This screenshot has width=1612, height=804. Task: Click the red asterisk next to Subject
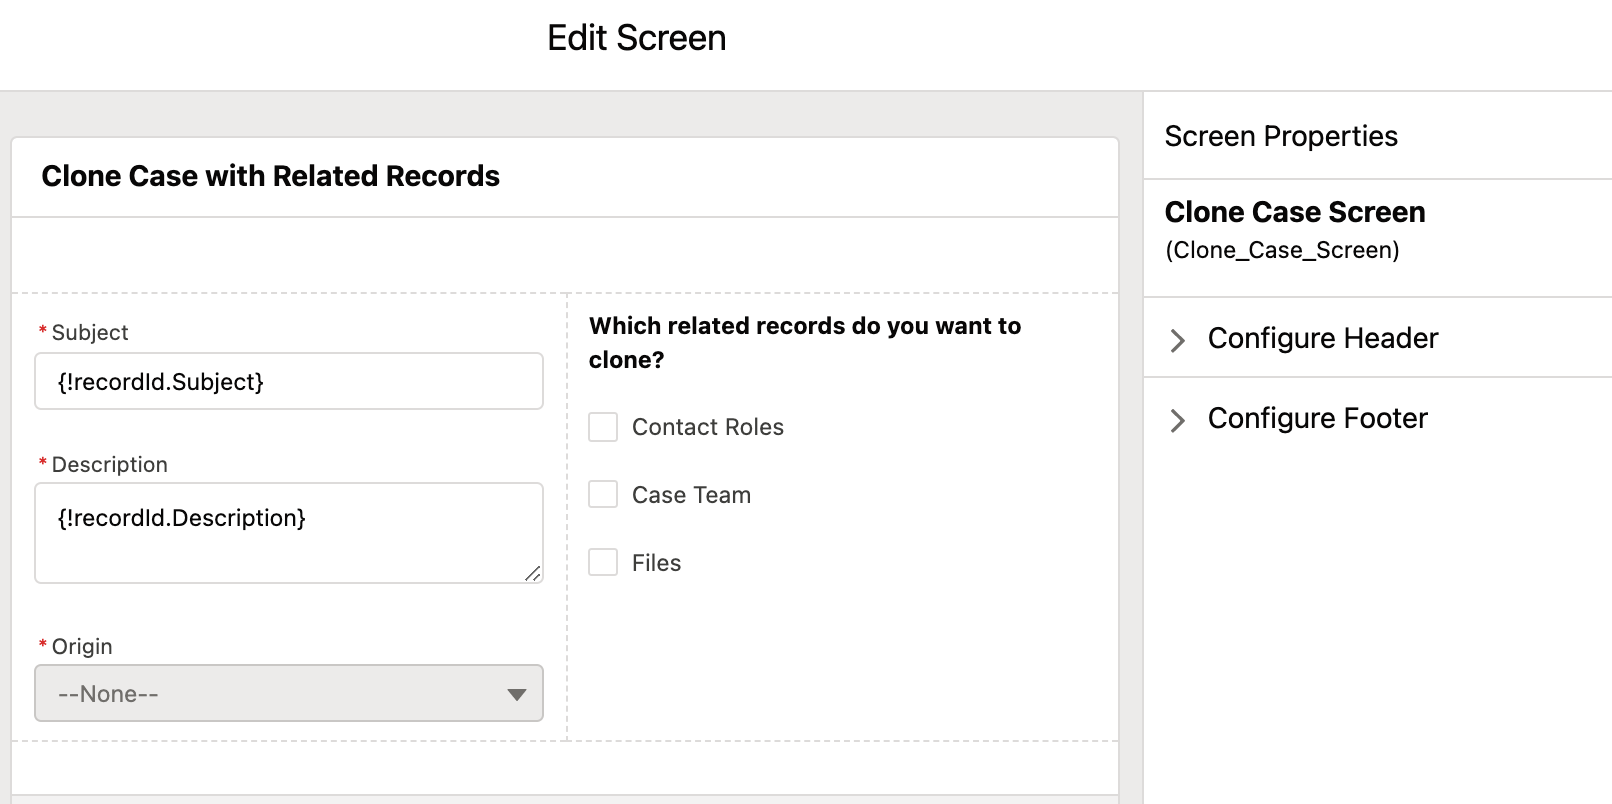click(43, 333)
